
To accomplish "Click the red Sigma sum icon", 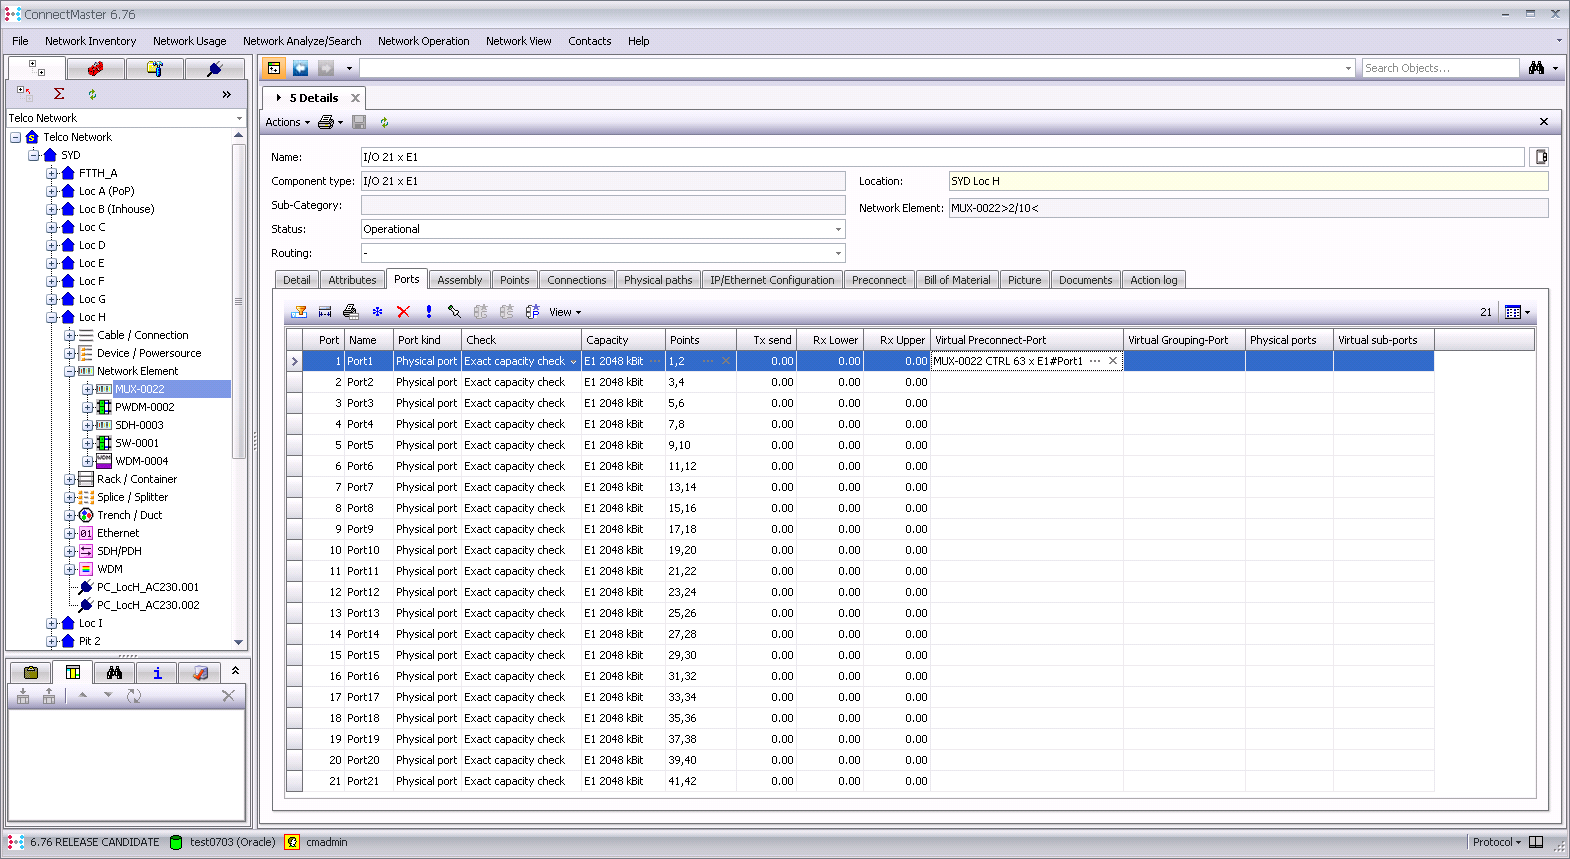I will coord(59,94).
